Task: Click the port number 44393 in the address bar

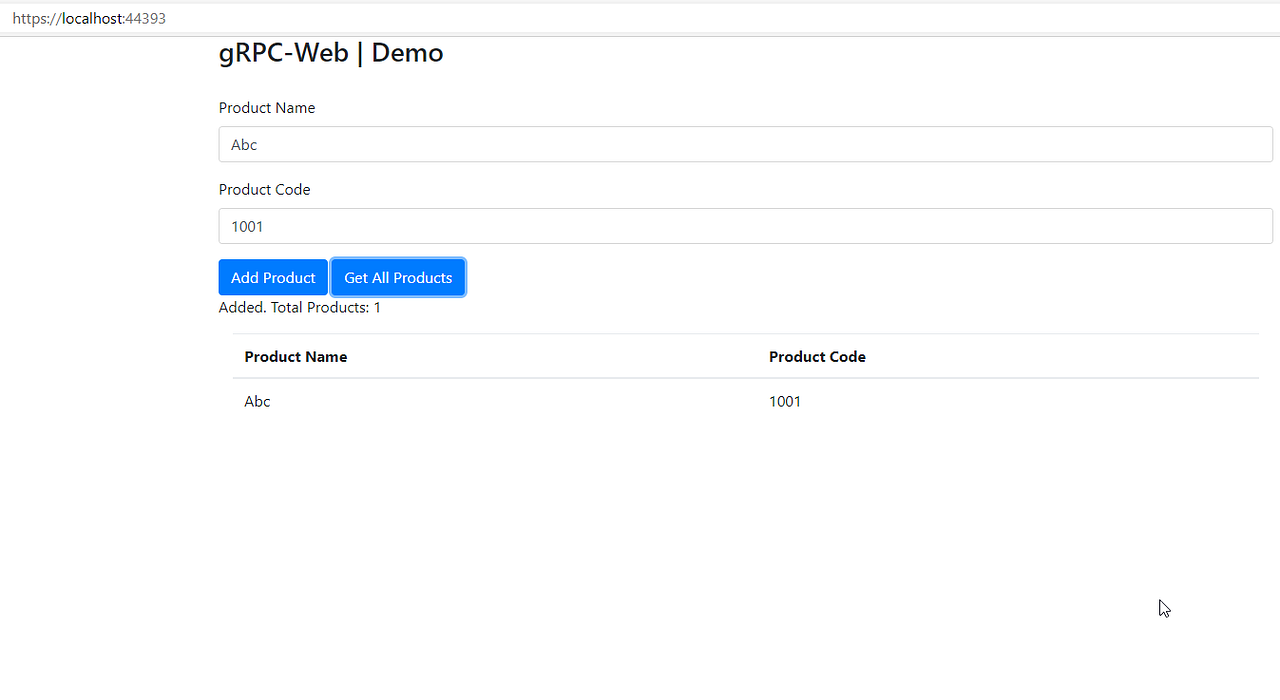Action: tap(147, 18)
